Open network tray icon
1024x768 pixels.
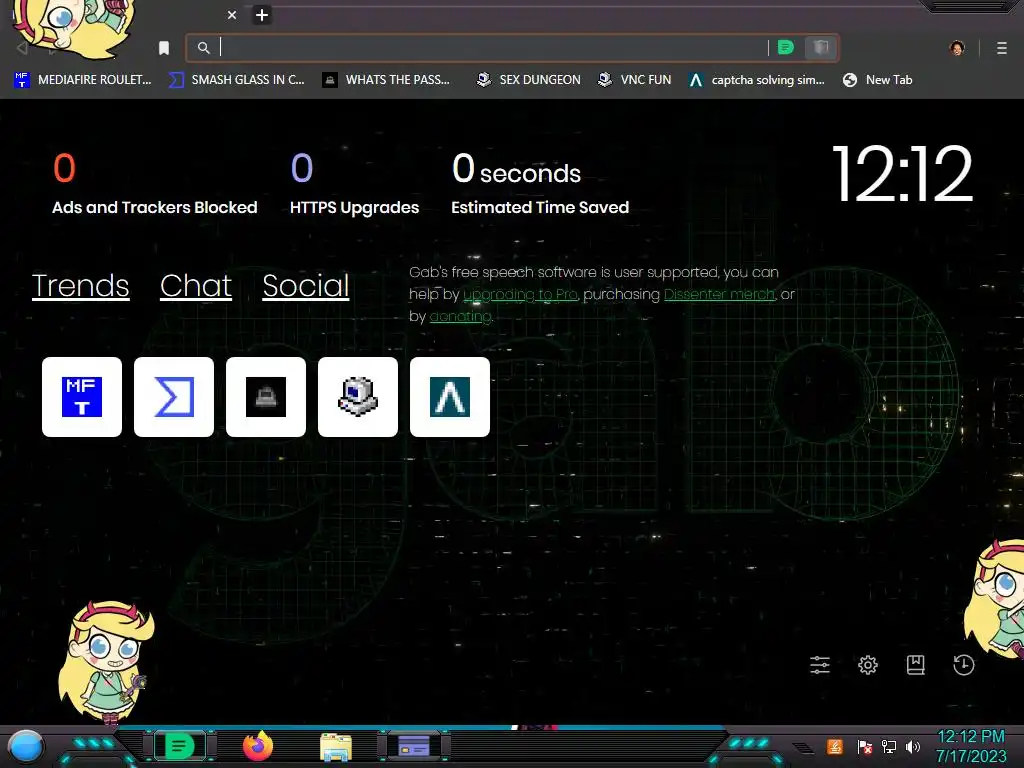pyautogui.click(x=889, y=747)
